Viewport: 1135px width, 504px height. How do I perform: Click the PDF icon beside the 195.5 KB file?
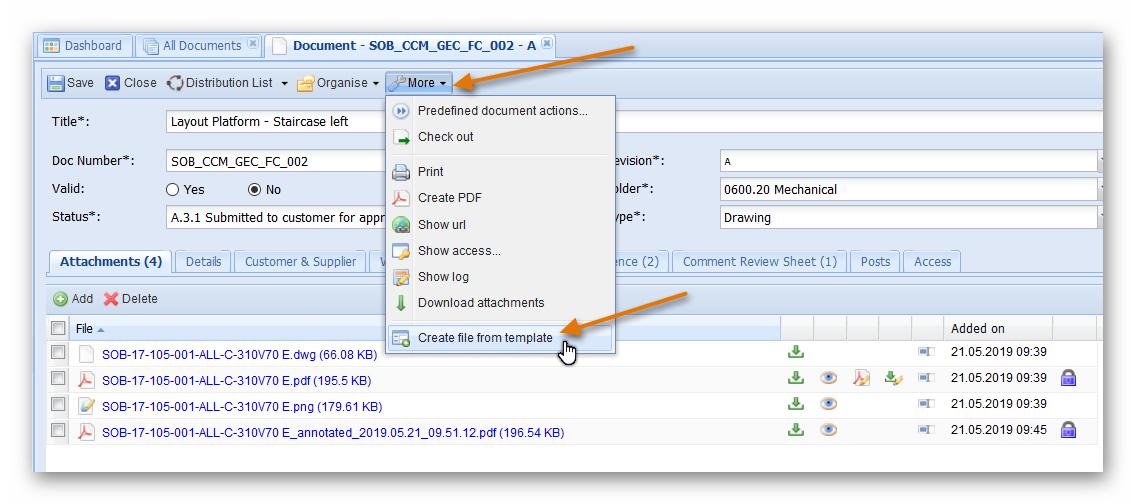tap(87, 379)
